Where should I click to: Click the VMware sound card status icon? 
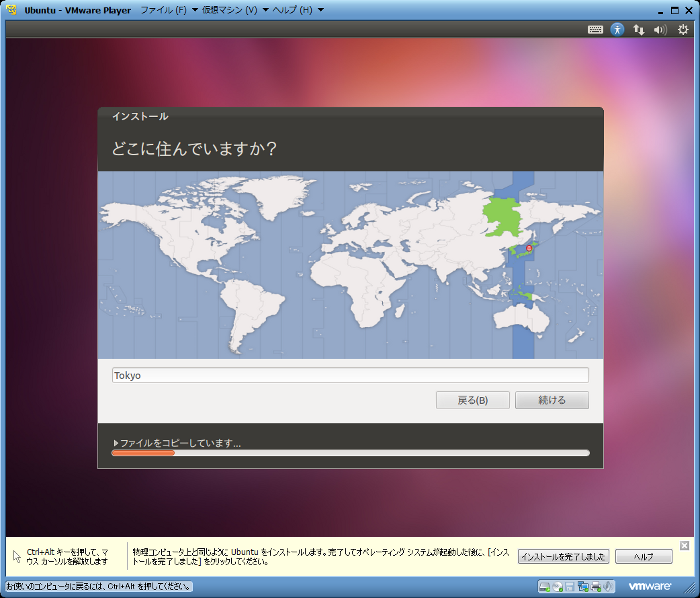(x=607, y=587)
